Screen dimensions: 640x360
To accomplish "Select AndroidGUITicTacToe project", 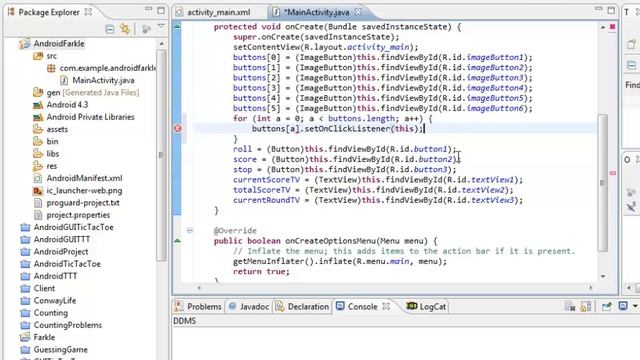I will (73, 227).
